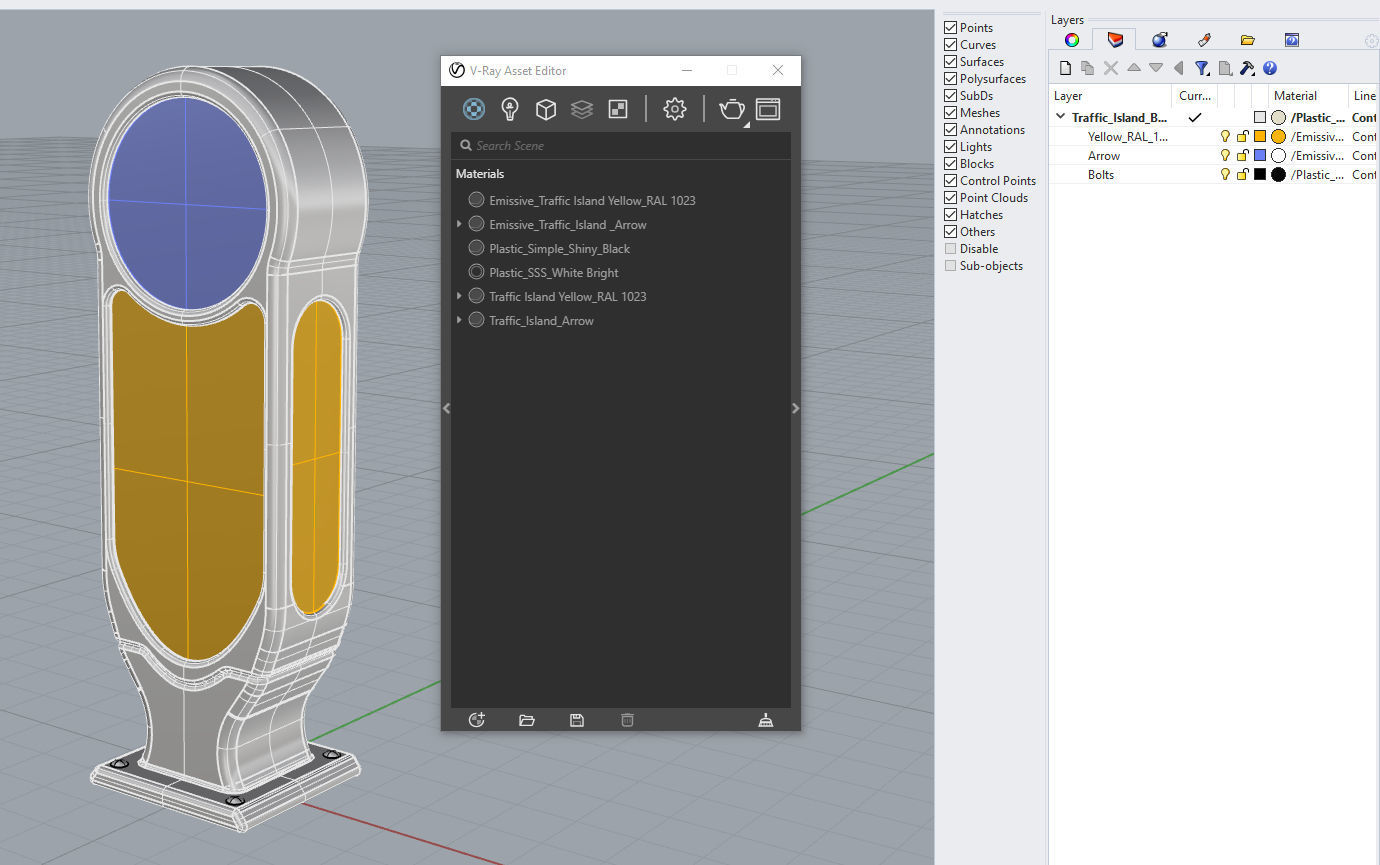Screen dimensions: 1380x865
Task: Purge unused assets with broom icon
Action: click(x=766, y=720)
